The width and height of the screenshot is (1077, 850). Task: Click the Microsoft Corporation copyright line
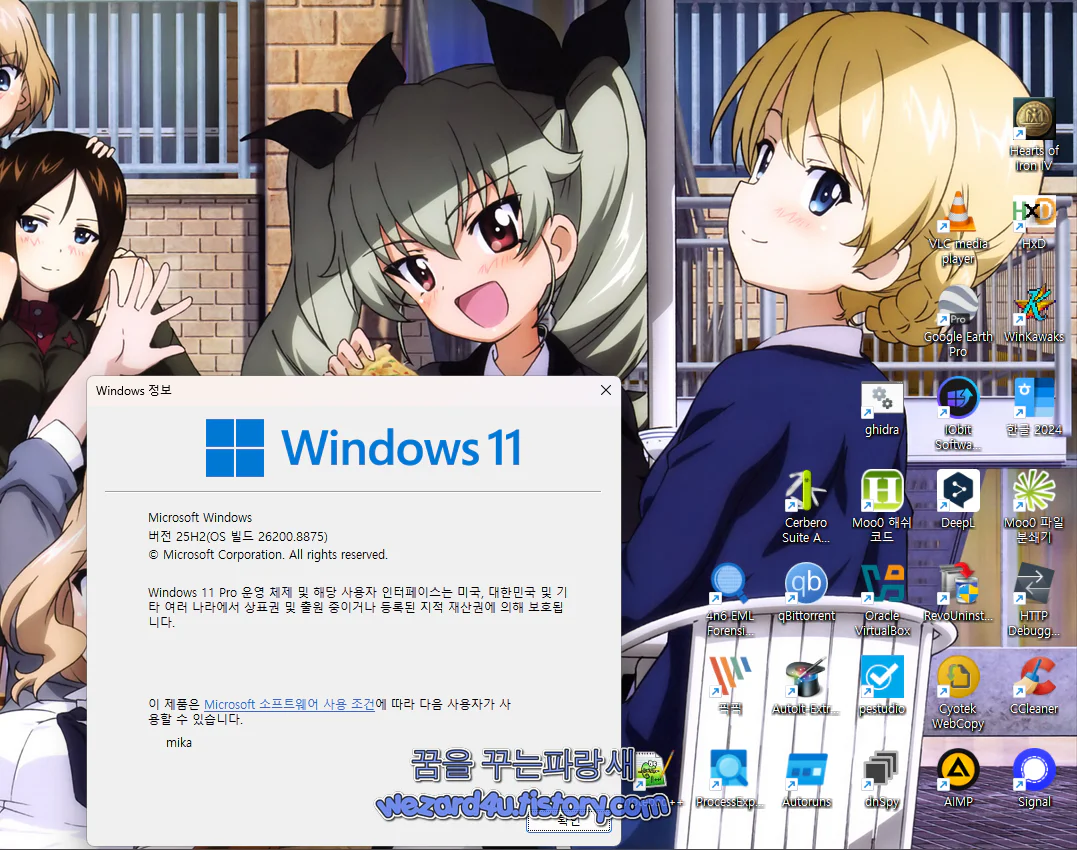click(268, 554)
